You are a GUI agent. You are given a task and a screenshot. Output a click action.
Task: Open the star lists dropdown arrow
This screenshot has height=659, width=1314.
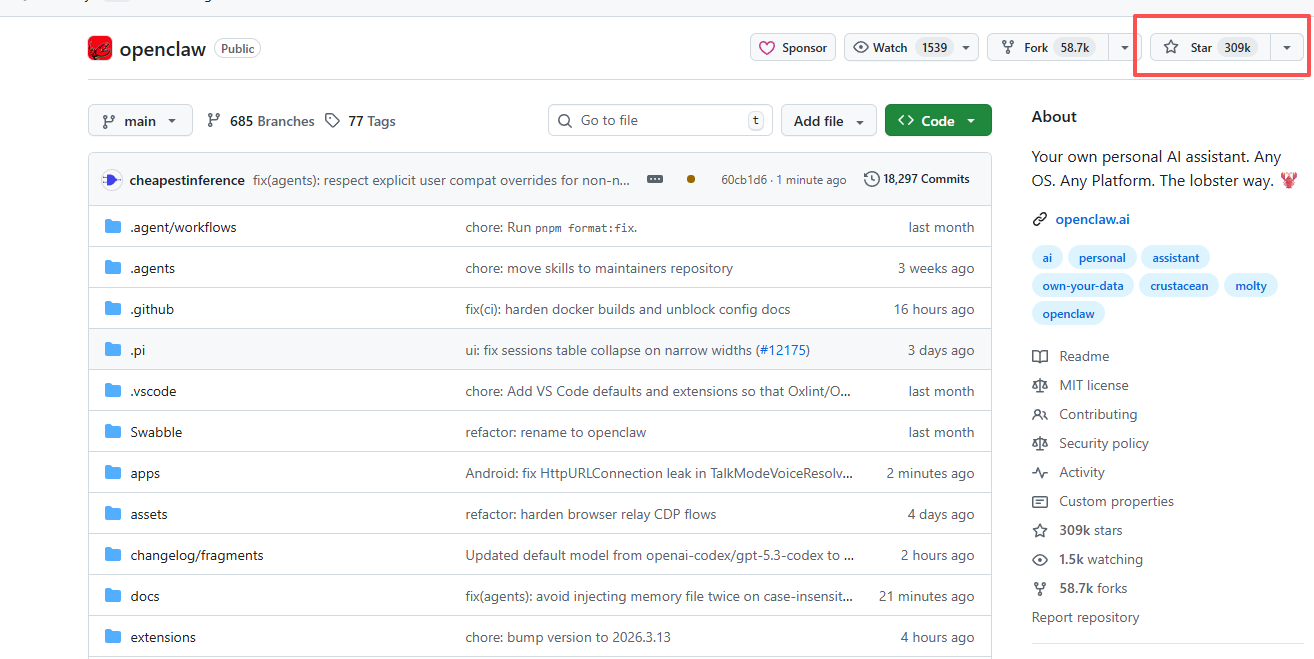point(1287,47)
